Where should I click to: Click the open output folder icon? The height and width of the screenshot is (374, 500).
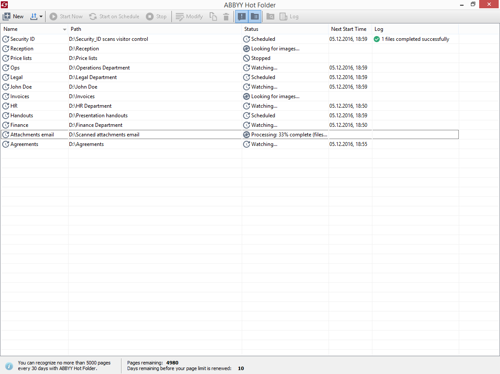click(x=270, y=16)
